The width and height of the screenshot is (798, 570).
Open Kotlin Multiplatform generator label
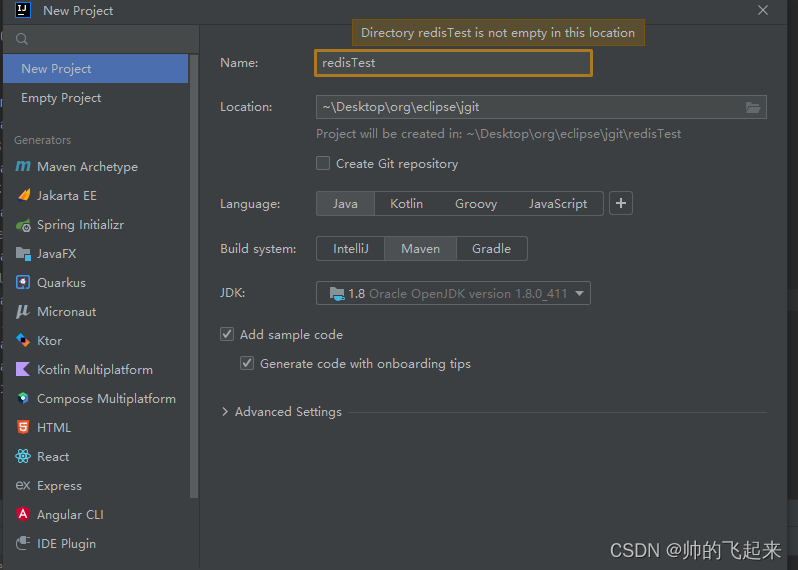95,369
